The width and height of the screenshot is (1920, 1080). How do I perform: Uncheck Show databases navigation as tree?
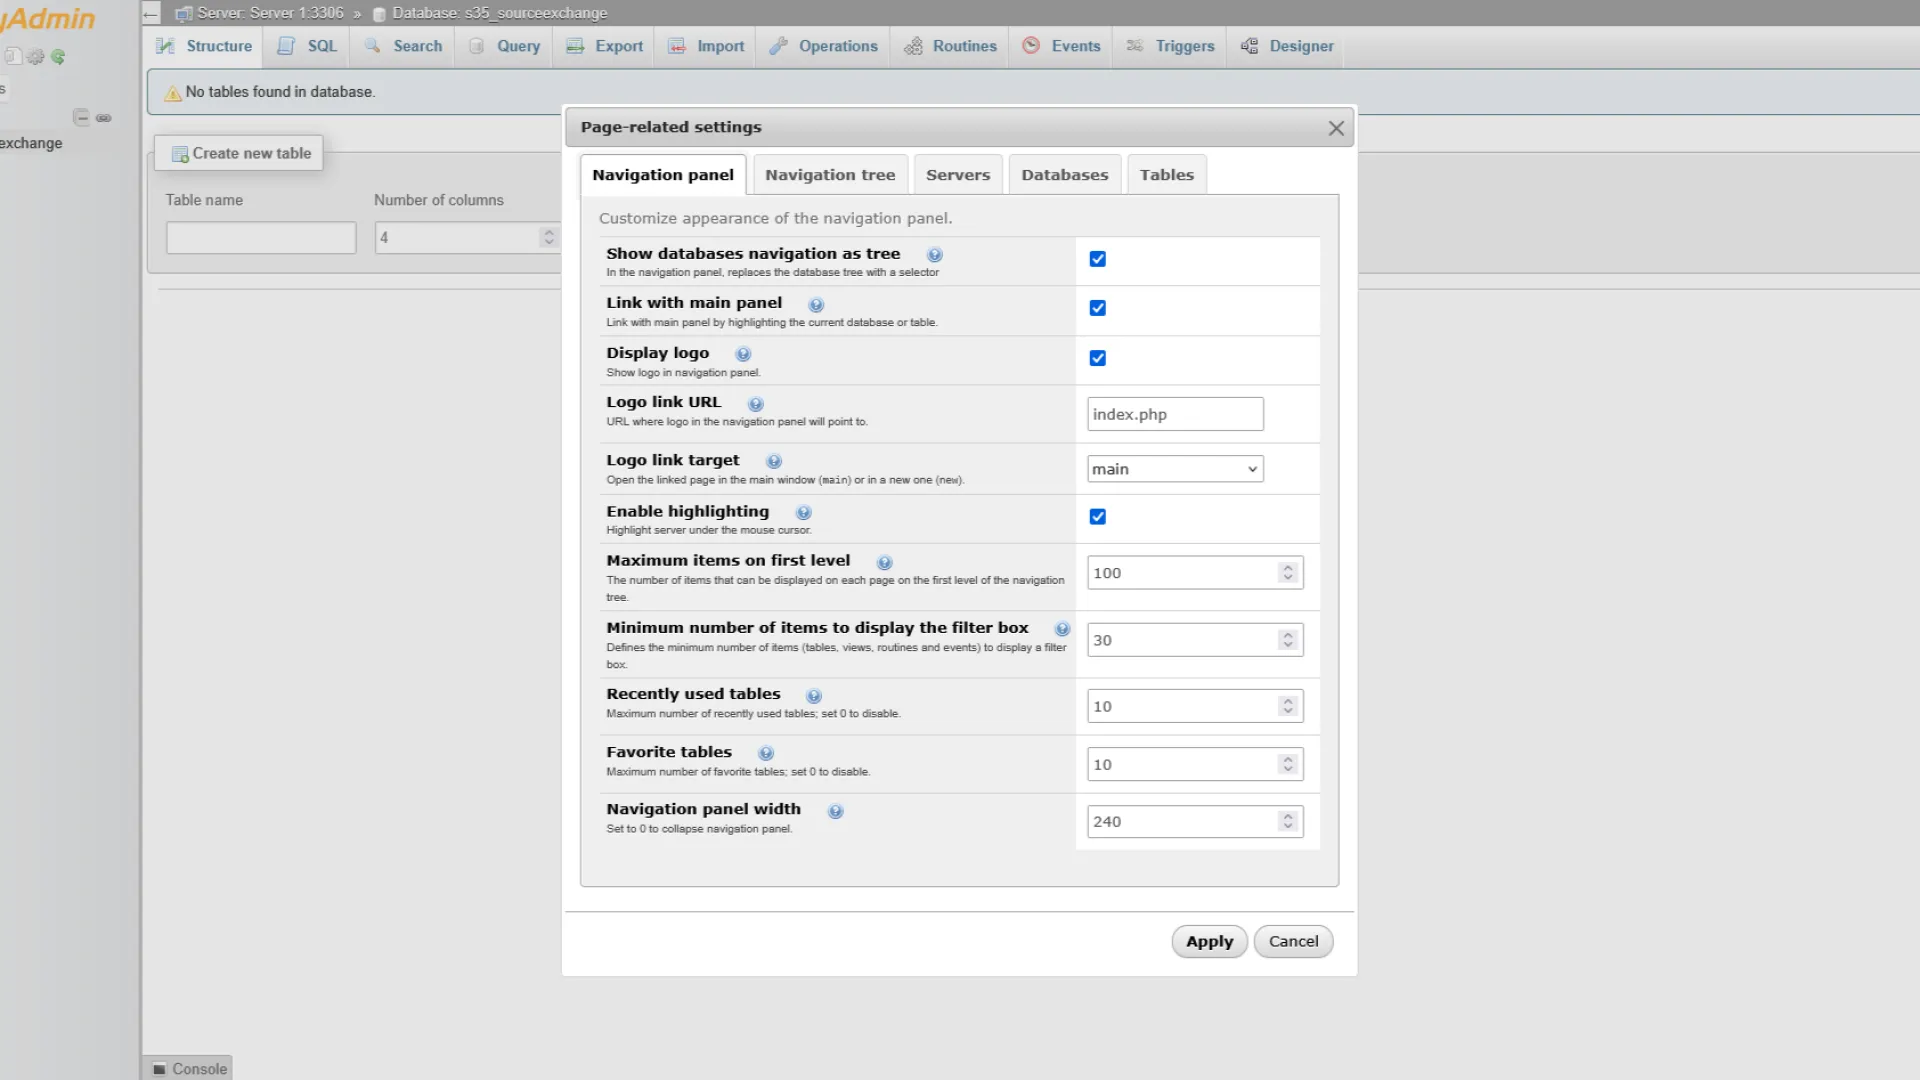[x=1097, y=259]
